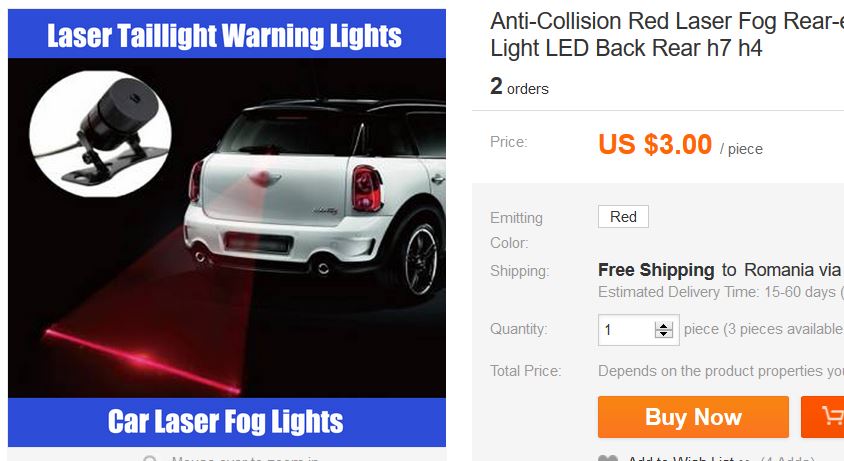Select the Red emitting color option
844x461 pixels.
coord(623,216)
